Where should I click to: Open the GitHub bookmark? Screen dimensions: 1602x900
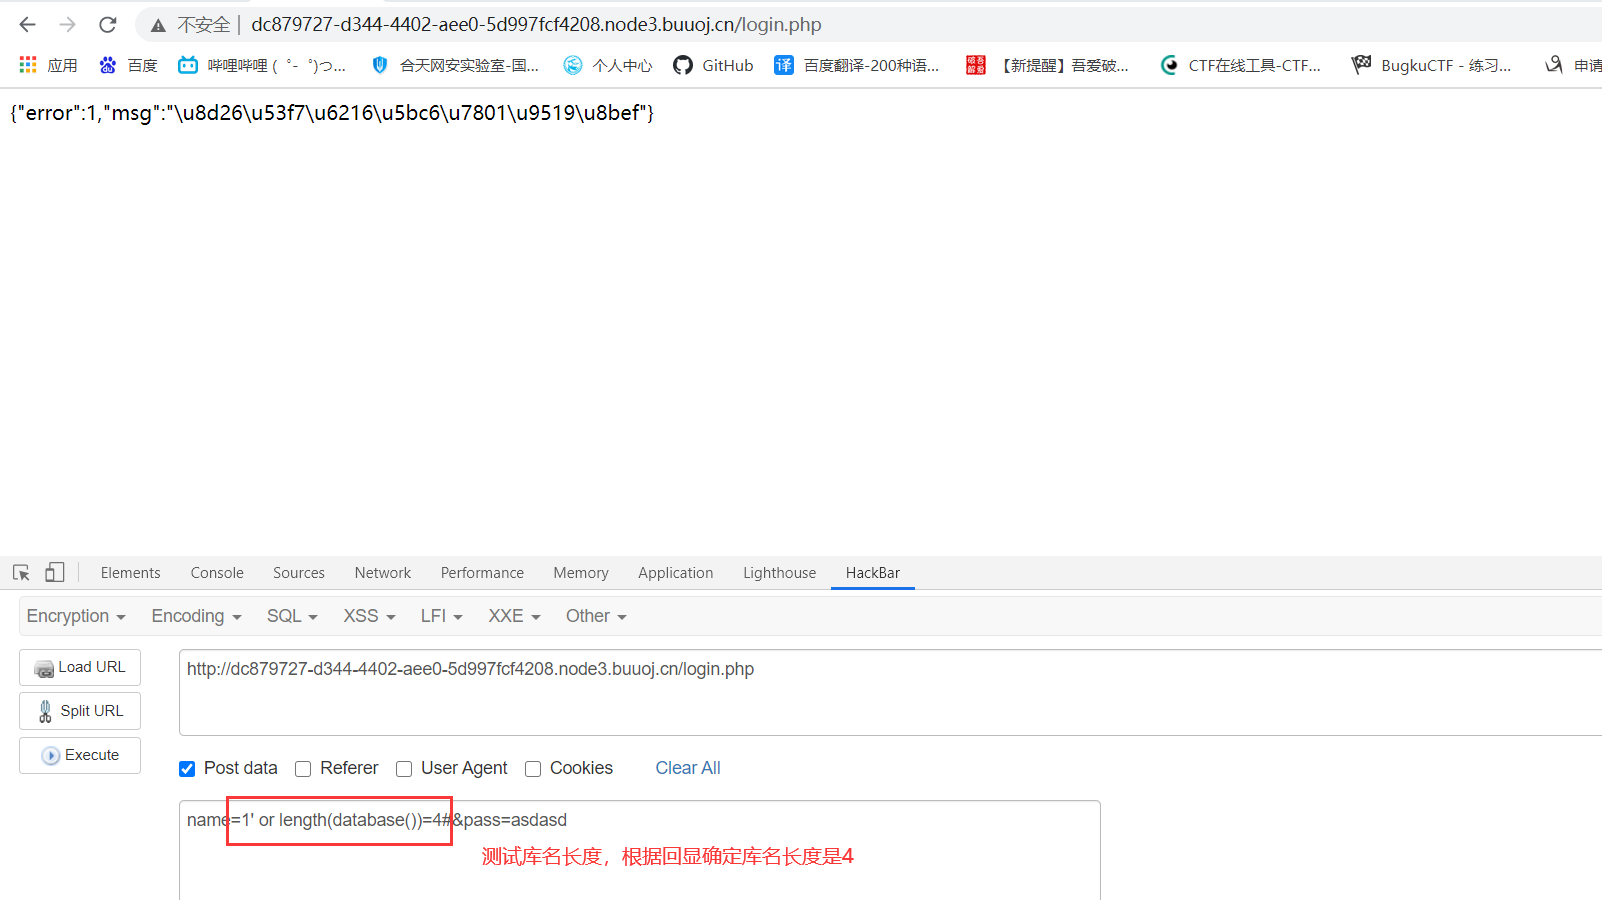pyautogui.click(x=713, y=65)
